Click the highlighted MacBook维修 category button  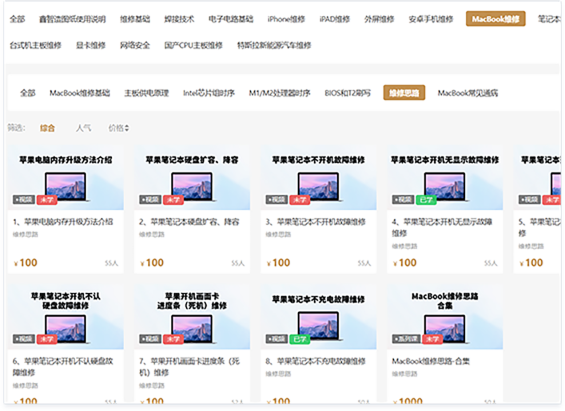click(x=495, y=19)
